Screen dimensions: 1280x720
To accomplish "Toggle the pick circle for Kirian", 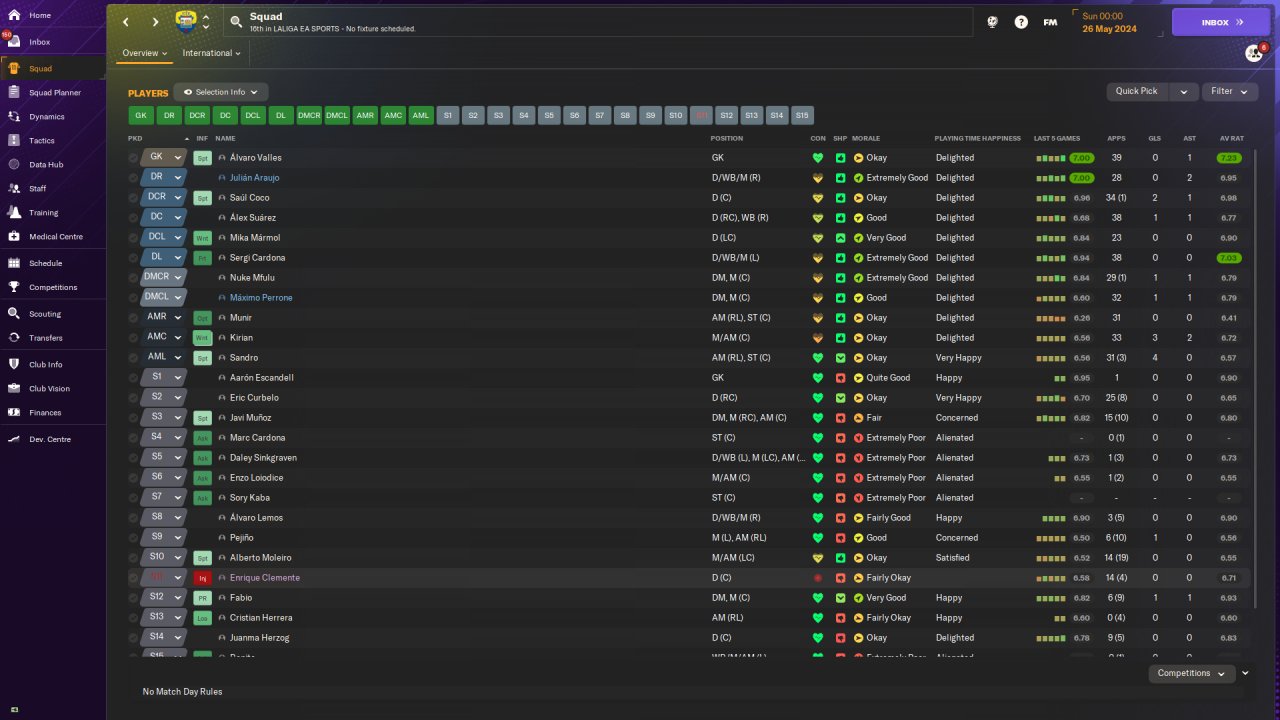I will pyautogui.click(x=133, y=338).
